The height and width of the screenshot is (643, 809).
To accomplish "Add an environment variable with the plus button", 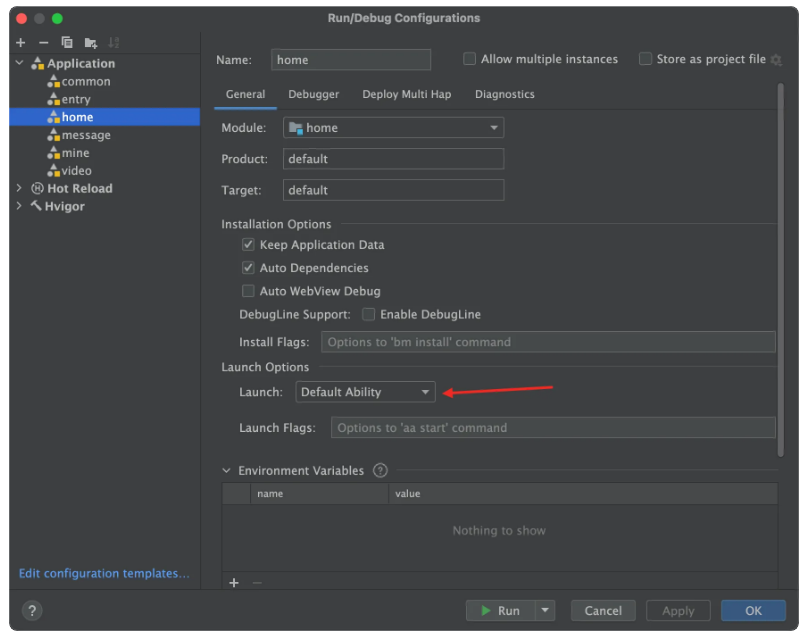I will (x=234, y=583).
